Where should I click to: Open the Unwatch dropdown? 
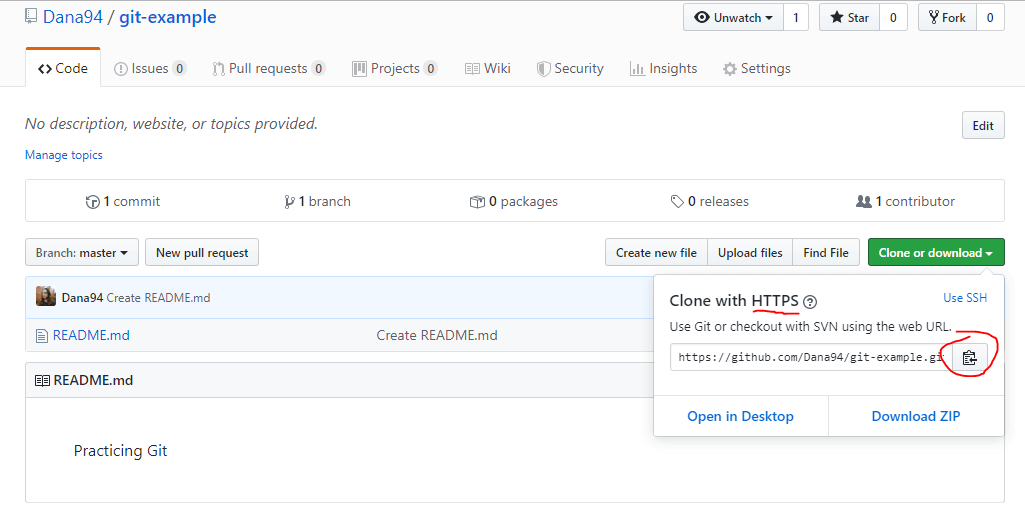(x=733, y=18)
